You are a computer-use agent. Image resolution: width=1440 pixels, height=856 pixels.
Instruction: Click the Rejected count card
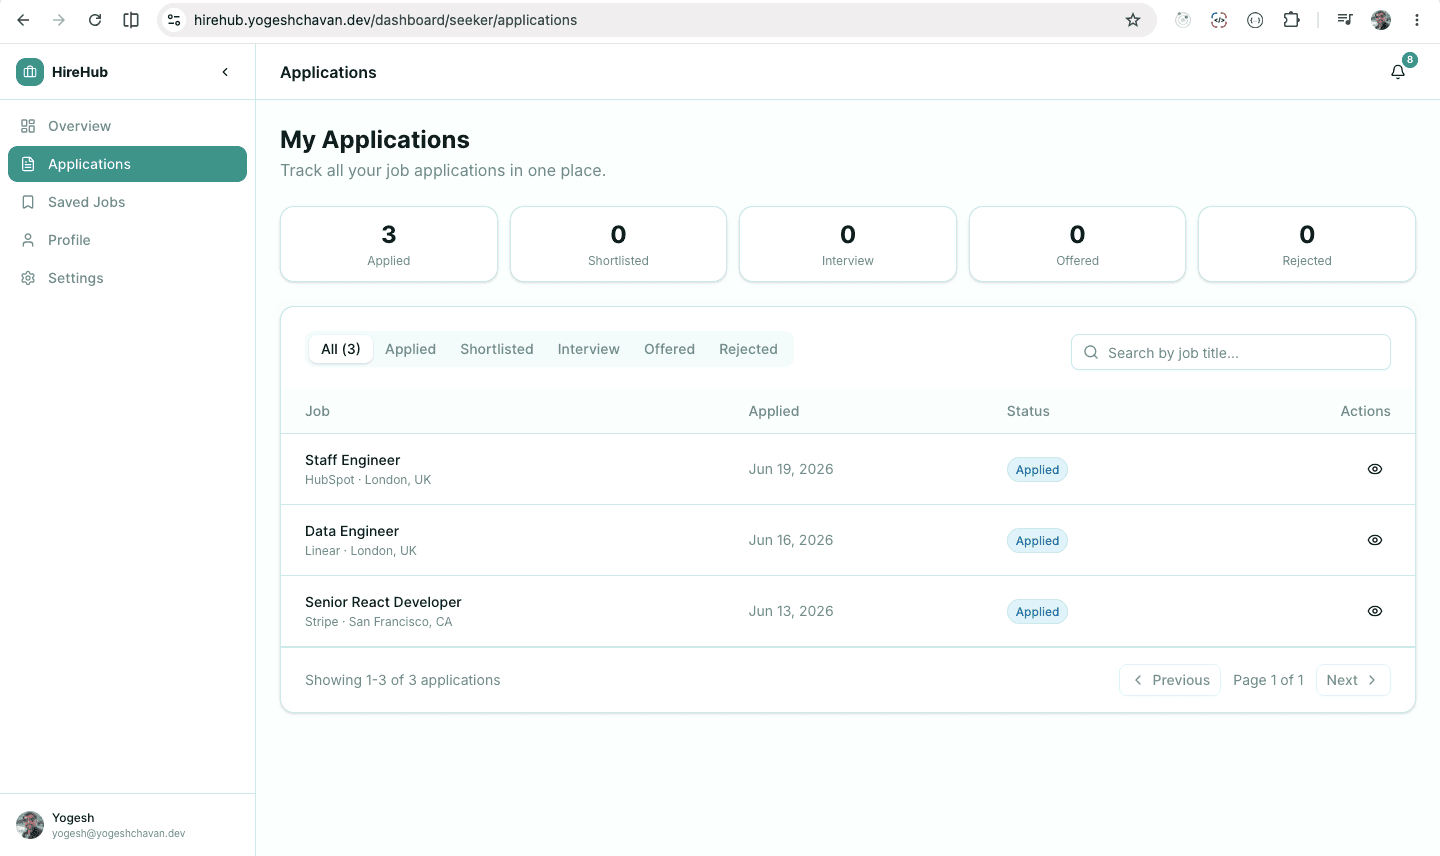tap(1307, 244)
